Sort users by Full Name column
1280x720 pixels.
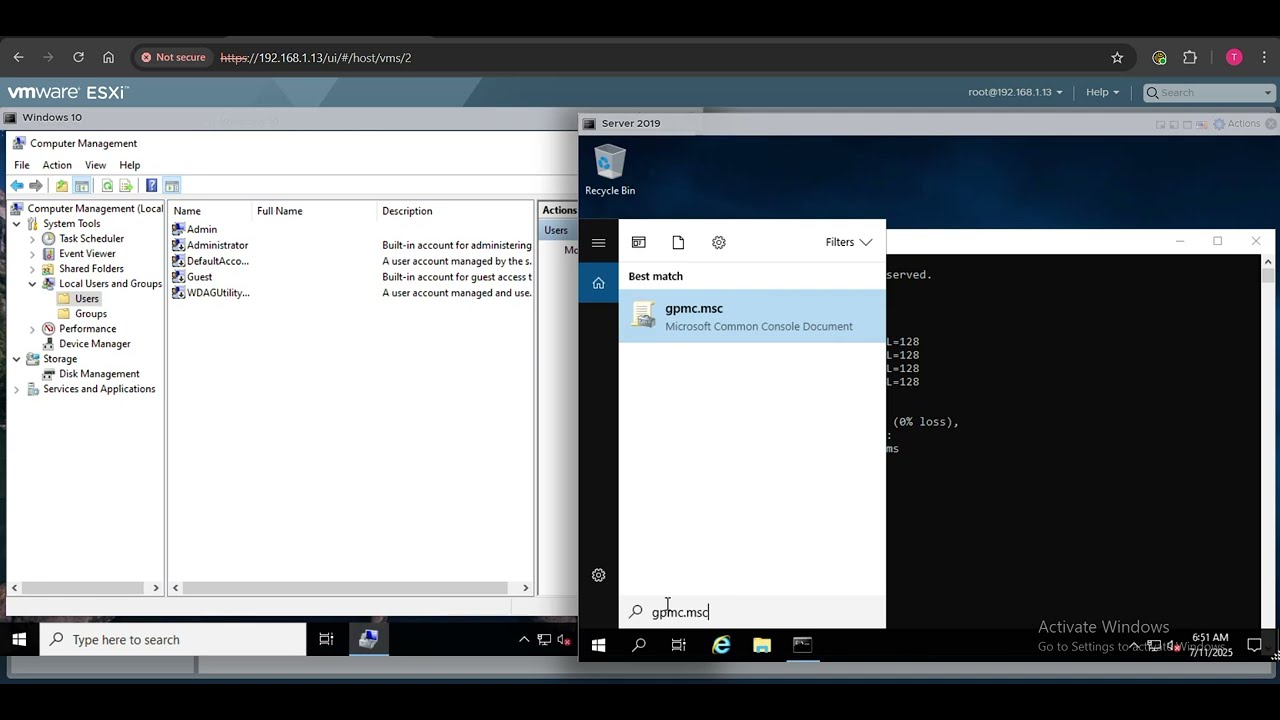click(x=314, y=211)
